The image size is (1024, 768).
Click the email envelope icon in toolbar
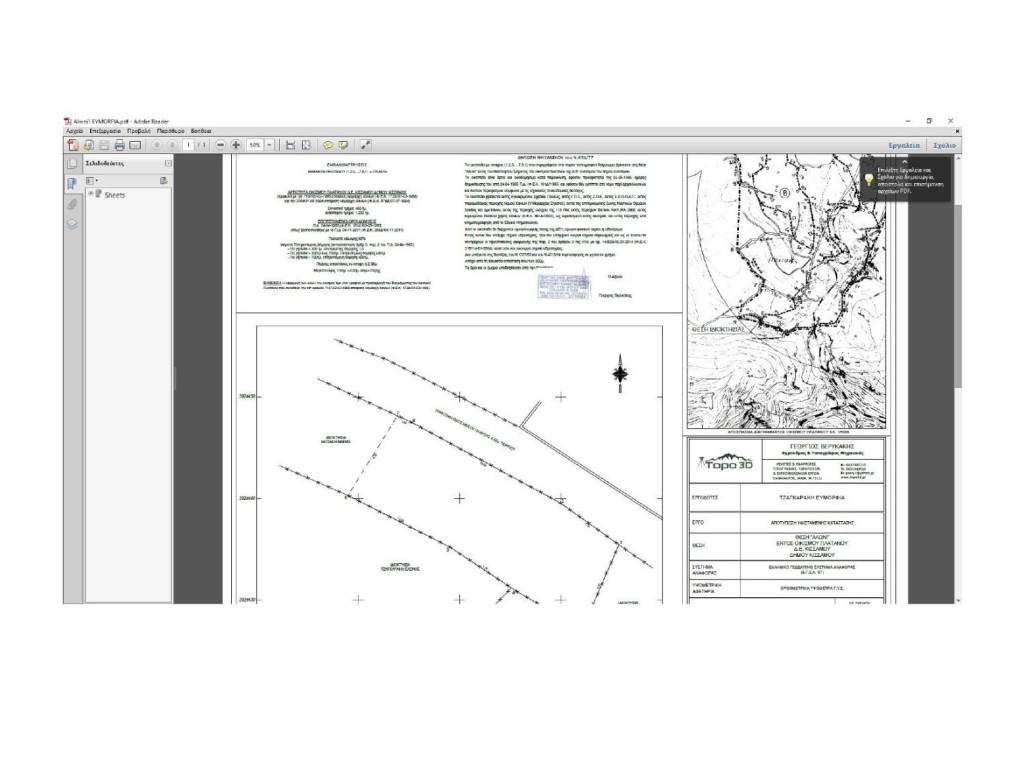(x=135, y=145)
